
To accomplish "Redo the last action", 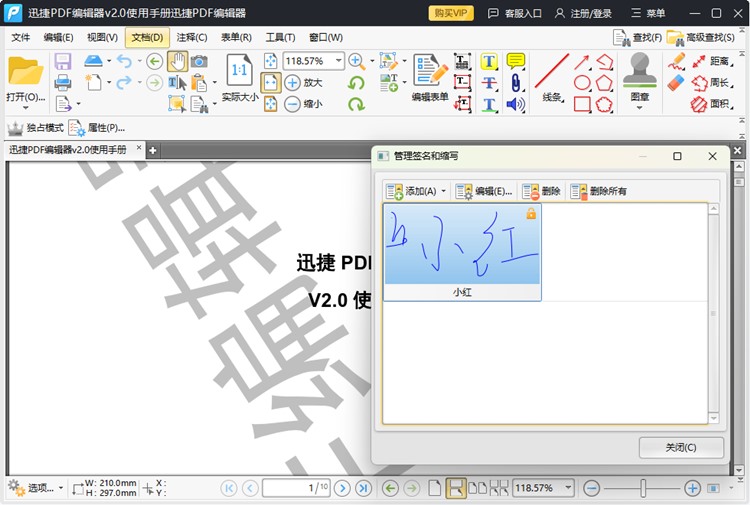I will tap(124, 83).
